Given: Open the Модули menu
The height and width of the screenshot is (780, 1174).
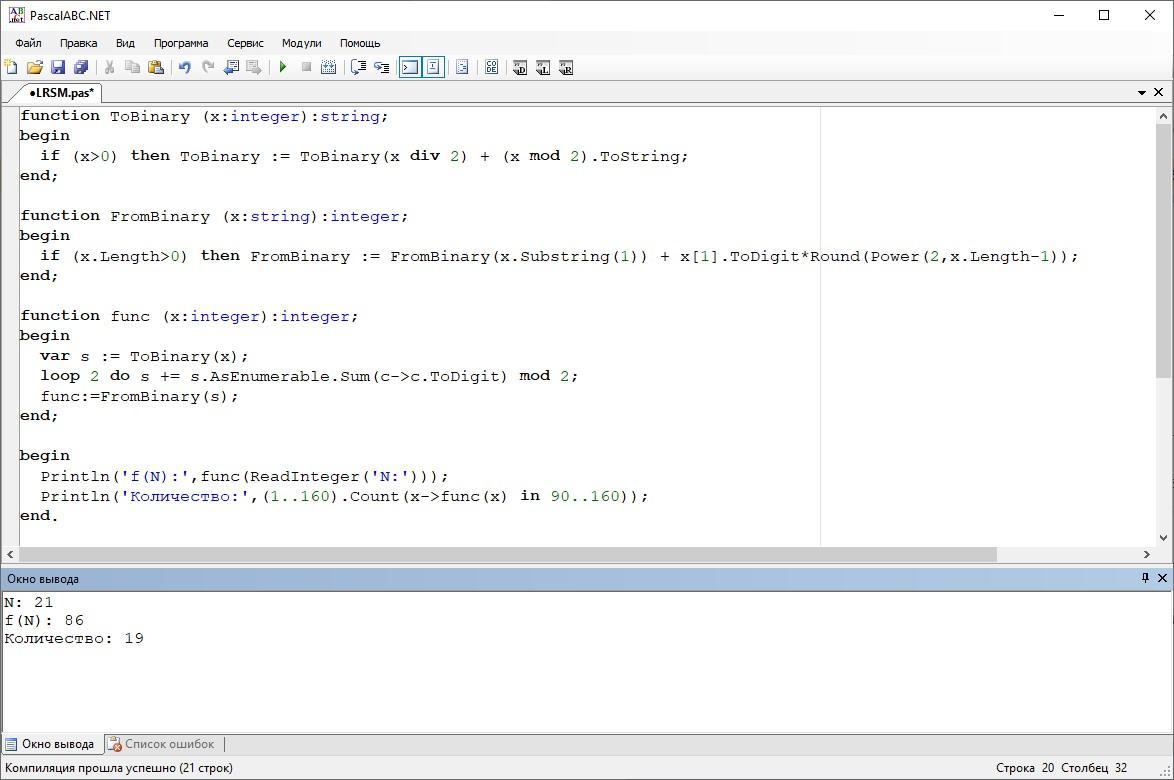Looking at the screenshot, I should click(302, 43).
